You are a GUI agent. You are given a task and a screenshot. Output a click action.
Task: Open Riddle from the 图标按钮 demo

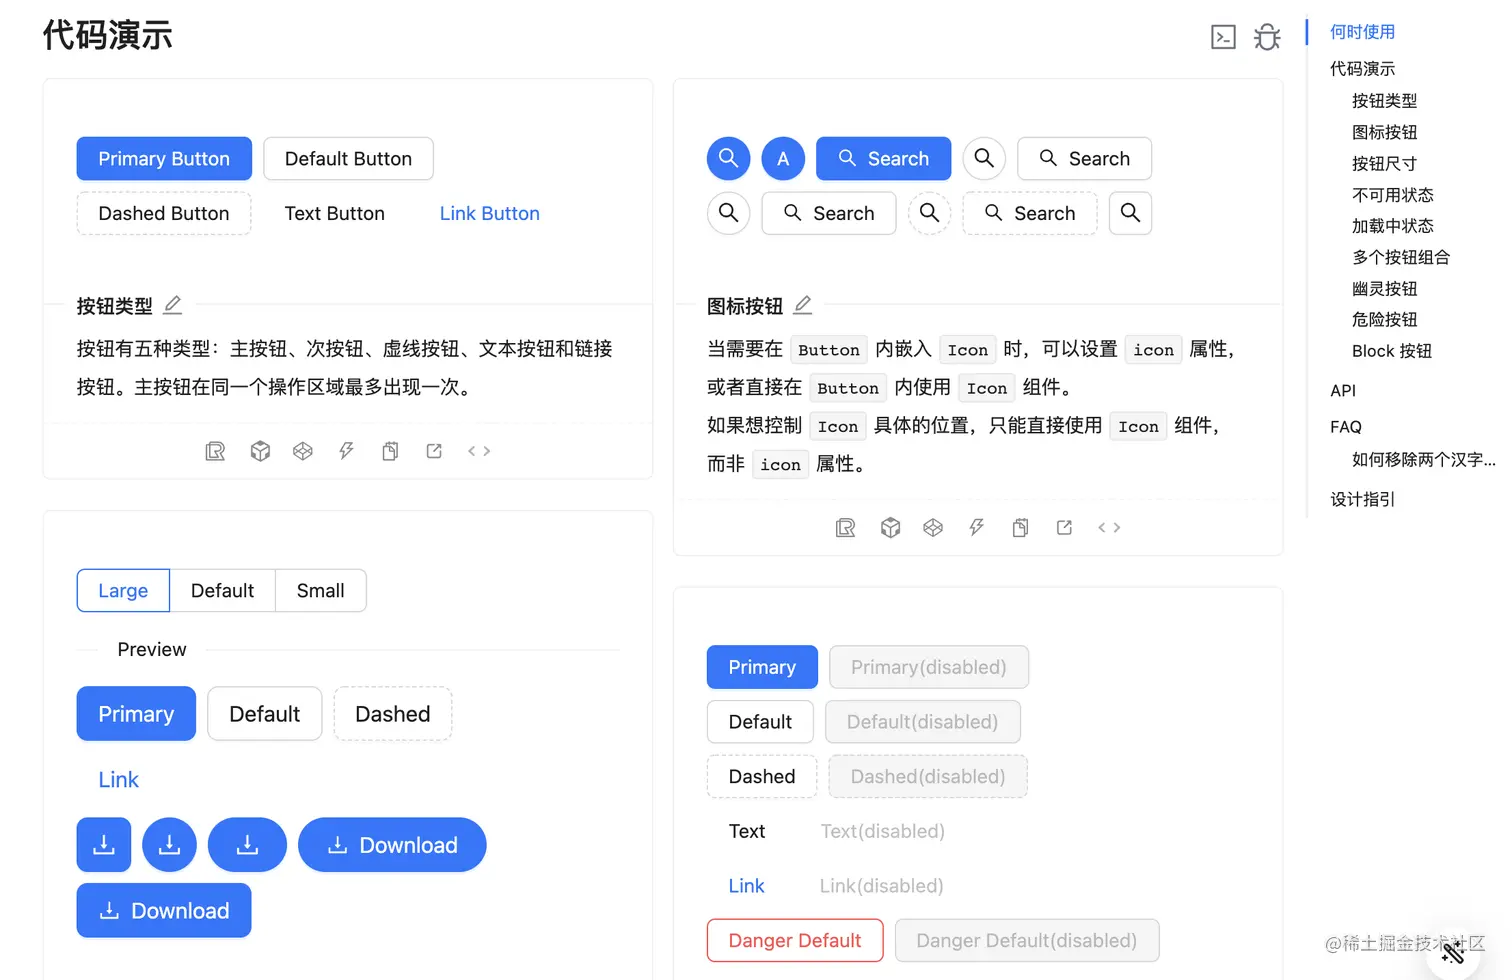[845, 527]
